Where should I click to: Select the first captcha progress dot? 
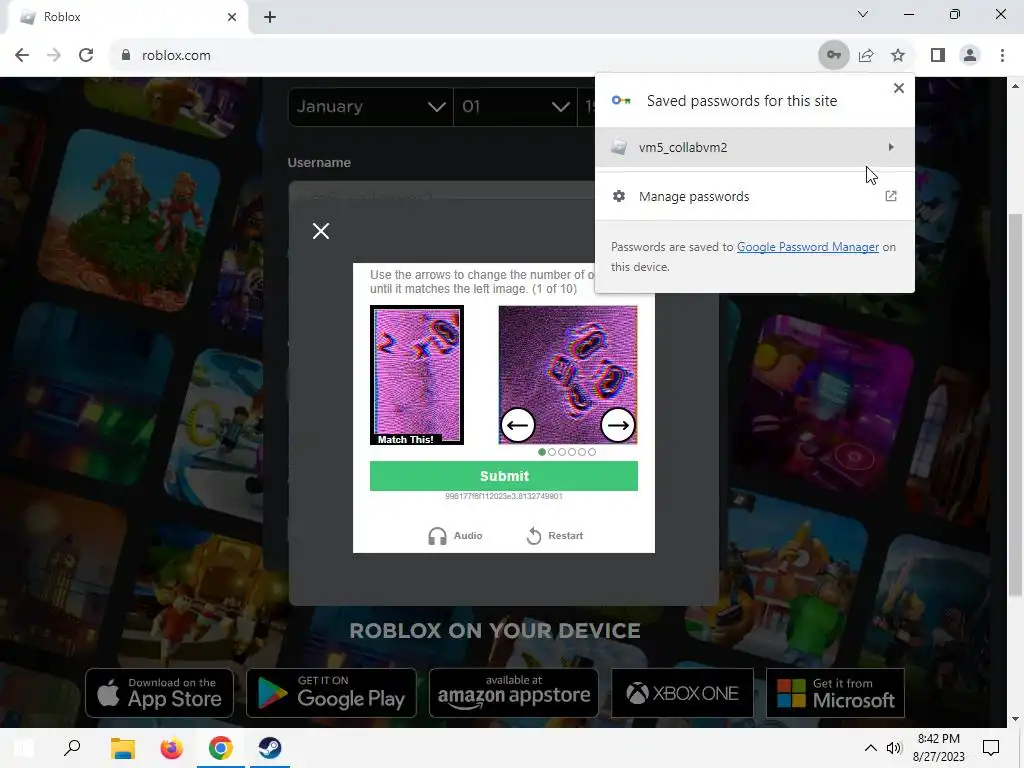(542, 452)
